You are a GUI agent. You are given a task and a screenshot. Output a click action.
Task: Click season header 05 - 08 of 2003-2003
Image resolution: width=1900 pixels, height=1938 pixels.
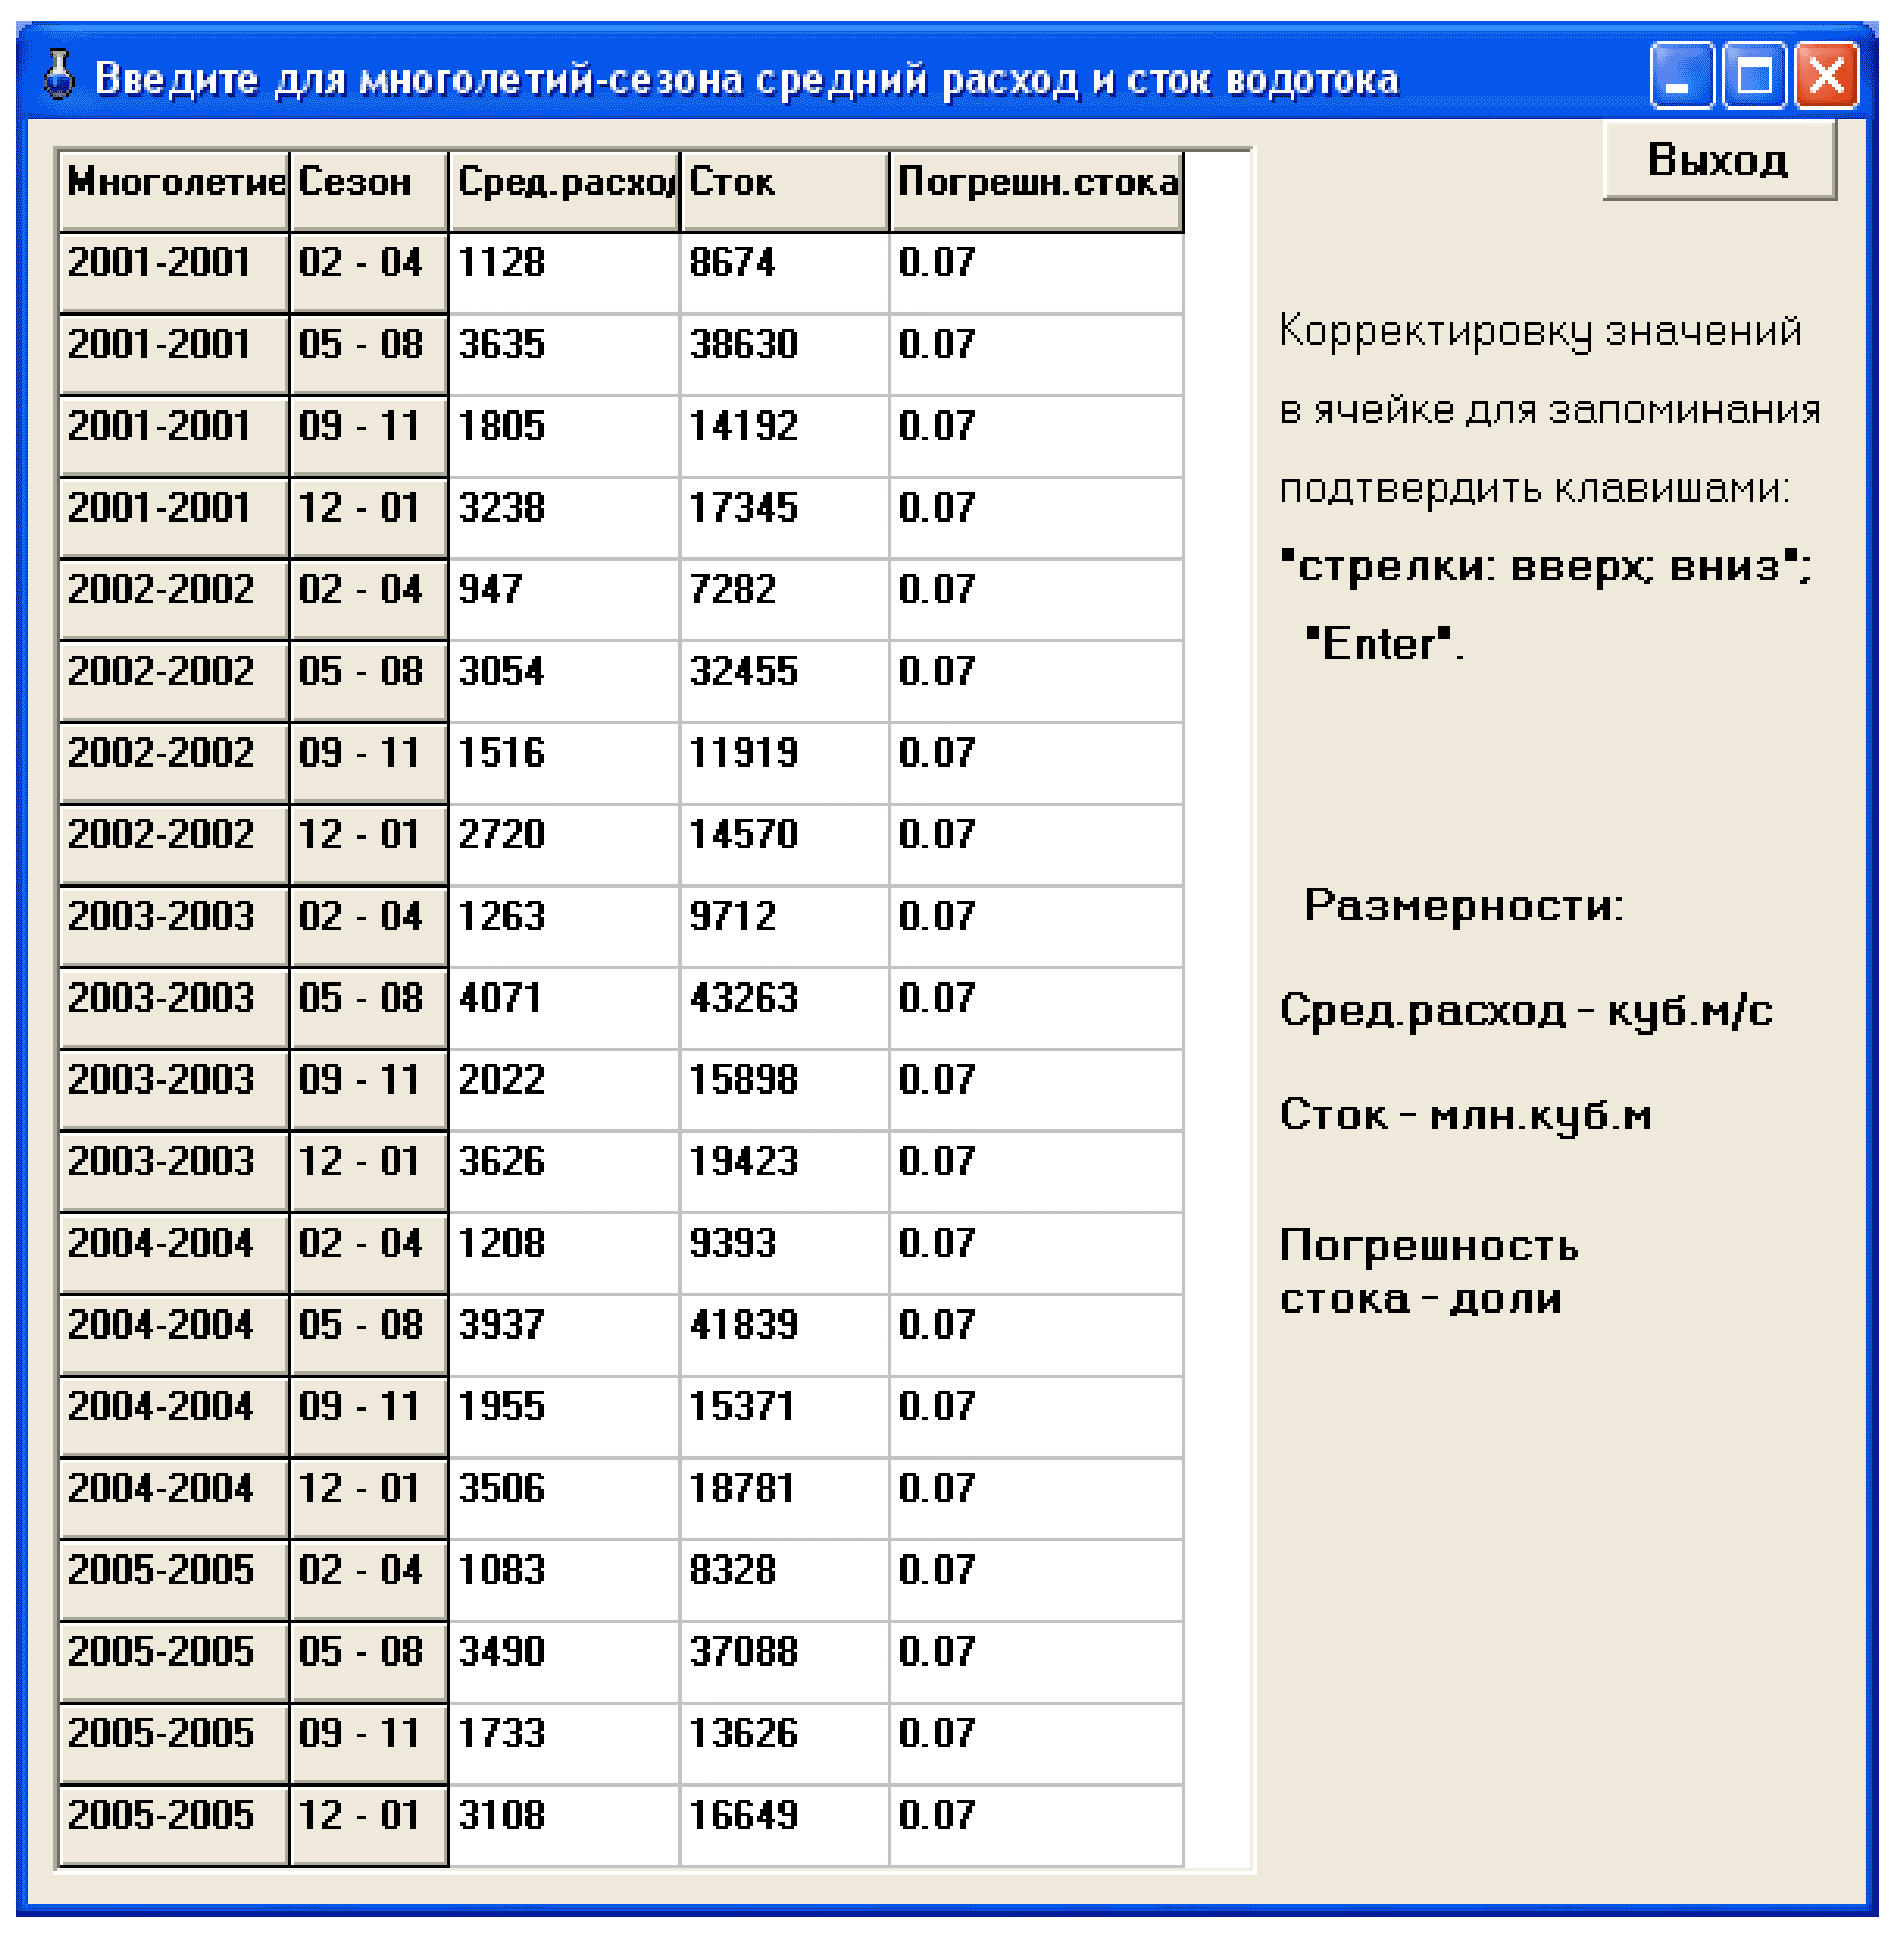click(368, 1009)
